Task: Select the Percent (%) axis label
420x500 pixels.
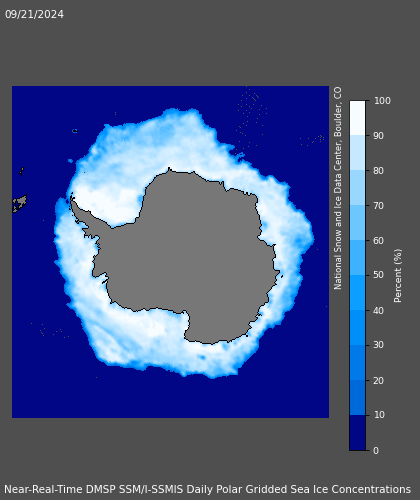Action: (398, 276)
